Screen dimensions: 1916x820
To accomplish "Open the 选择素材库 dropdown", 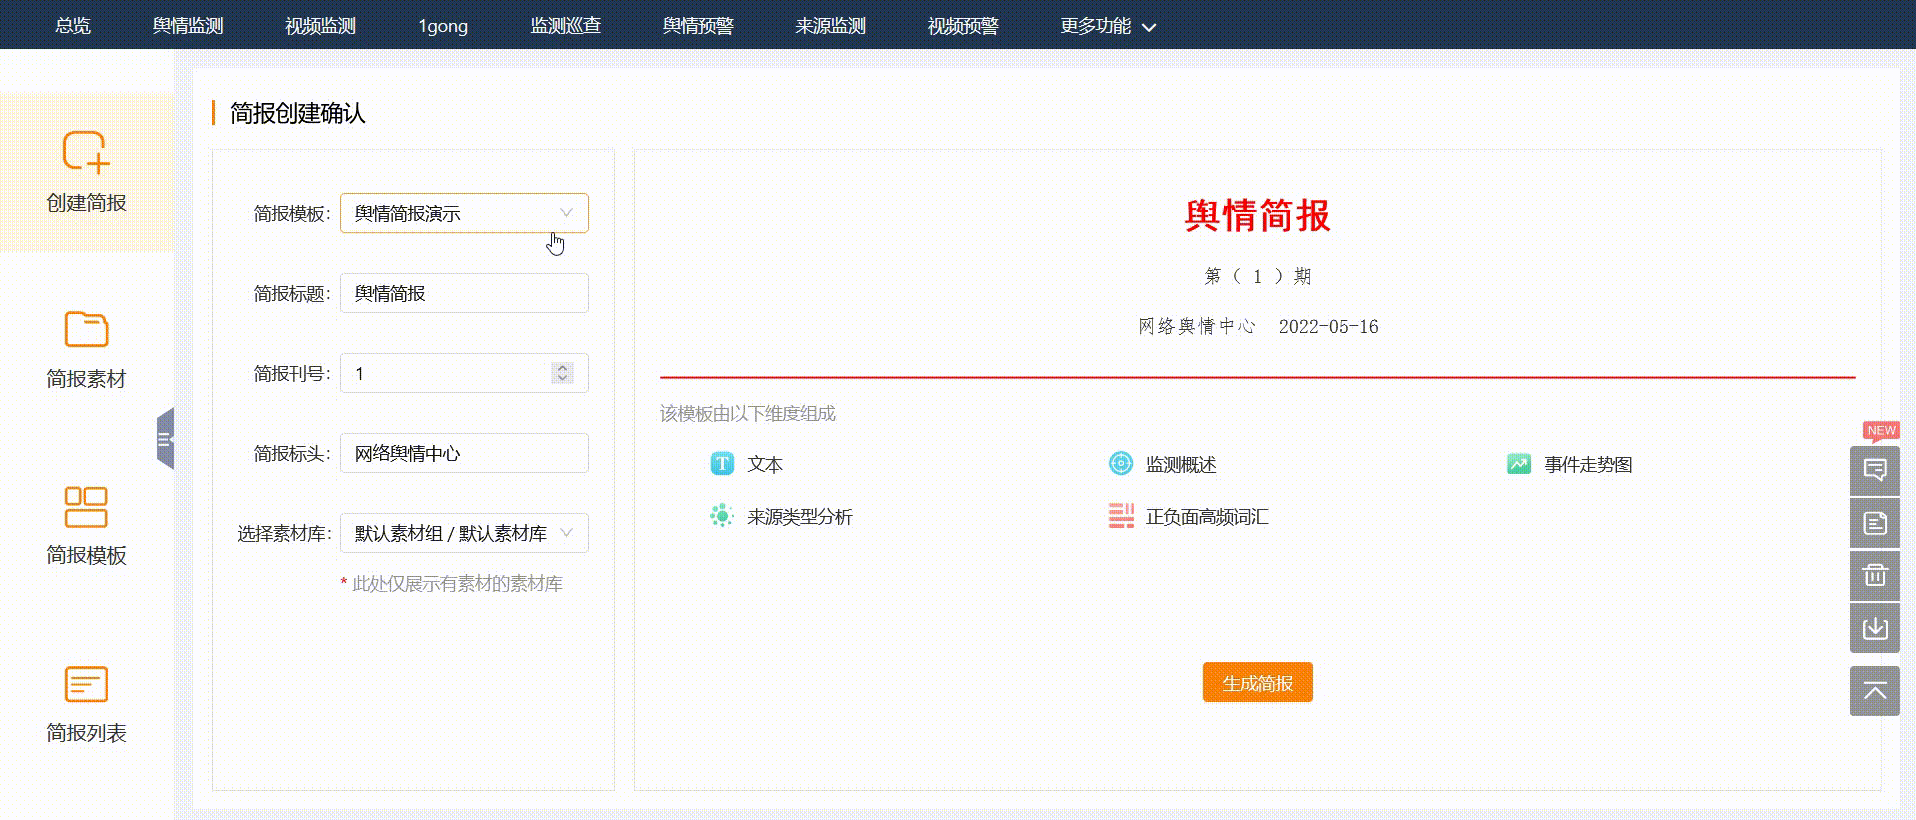I will tap(464, 533).
